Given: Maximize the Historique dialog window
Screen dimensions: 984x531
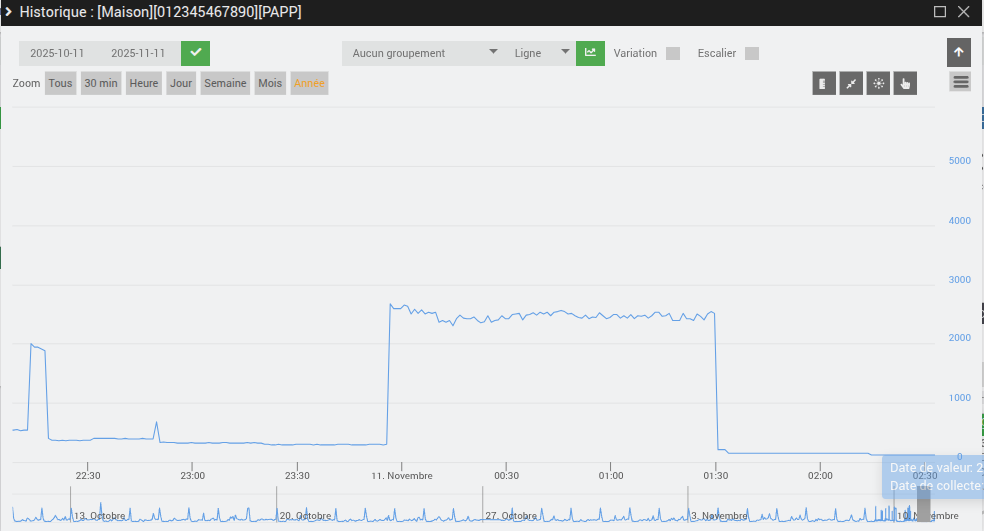Looking at the screenshot, I should [939, 12].
